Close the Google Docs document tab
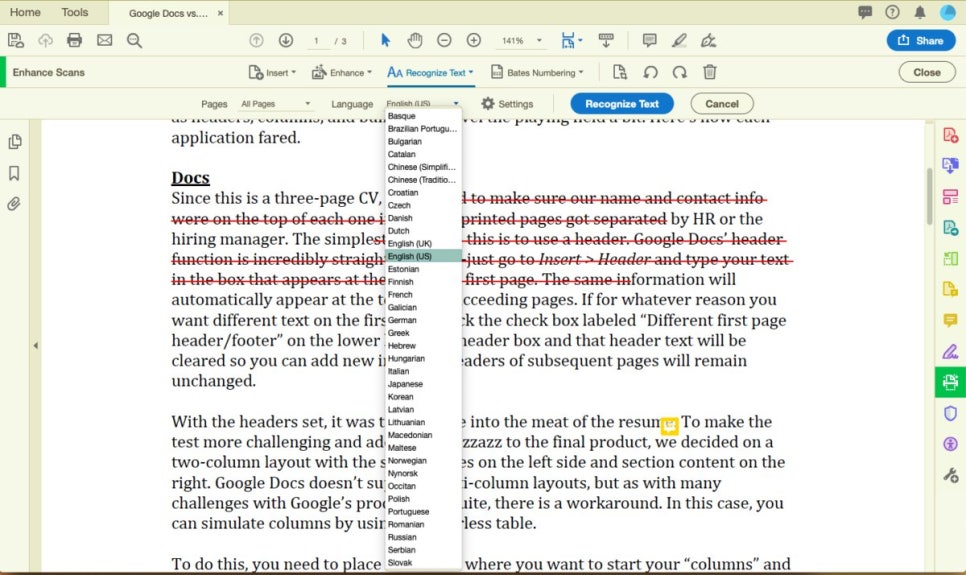 tap(220, 13)
